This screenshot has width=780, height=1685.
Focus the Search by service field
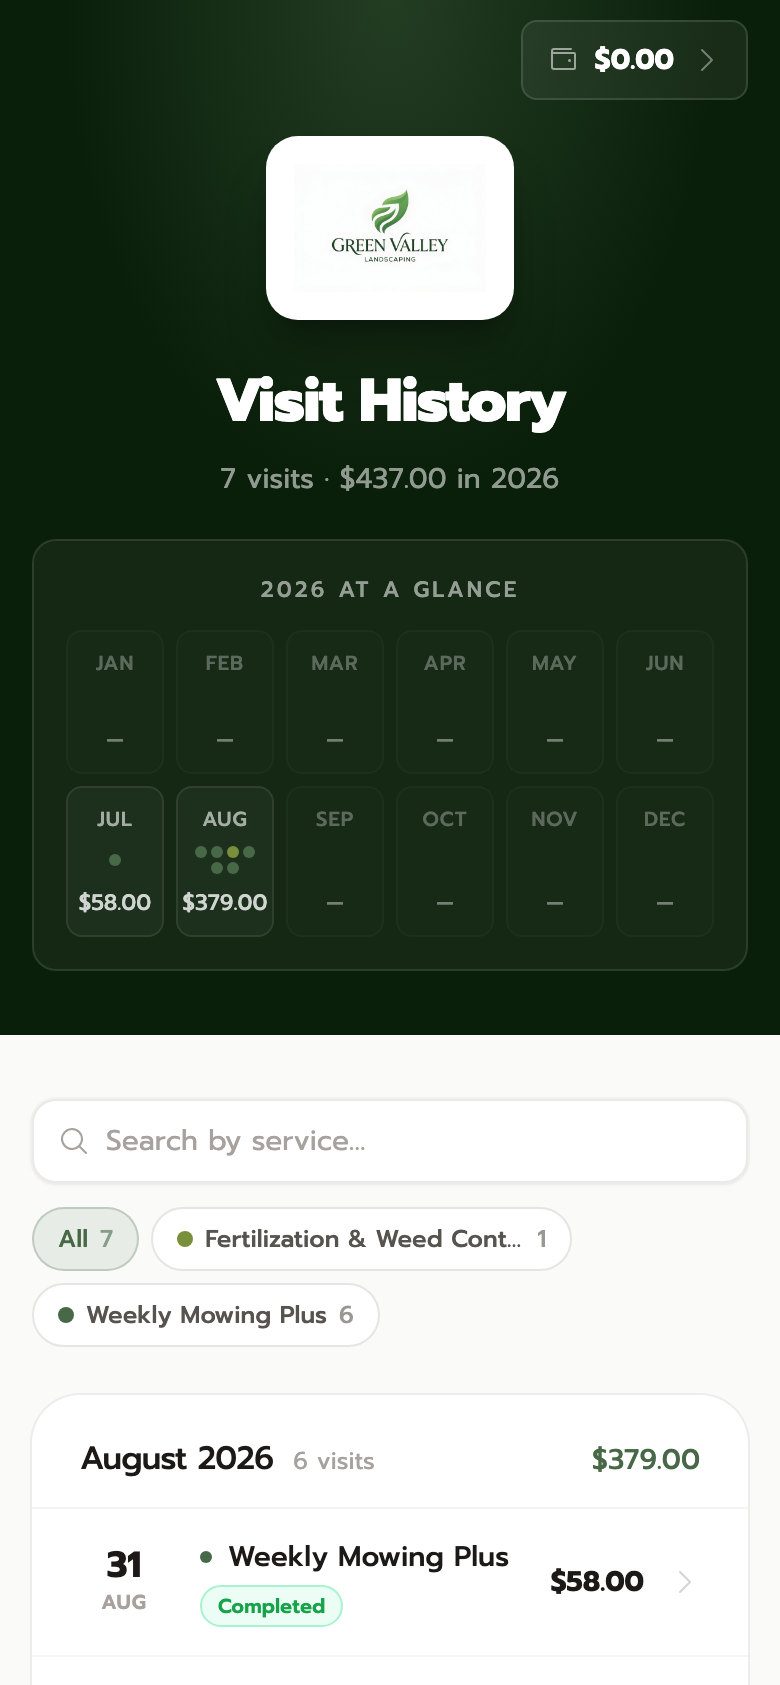tap(390, 1141)
